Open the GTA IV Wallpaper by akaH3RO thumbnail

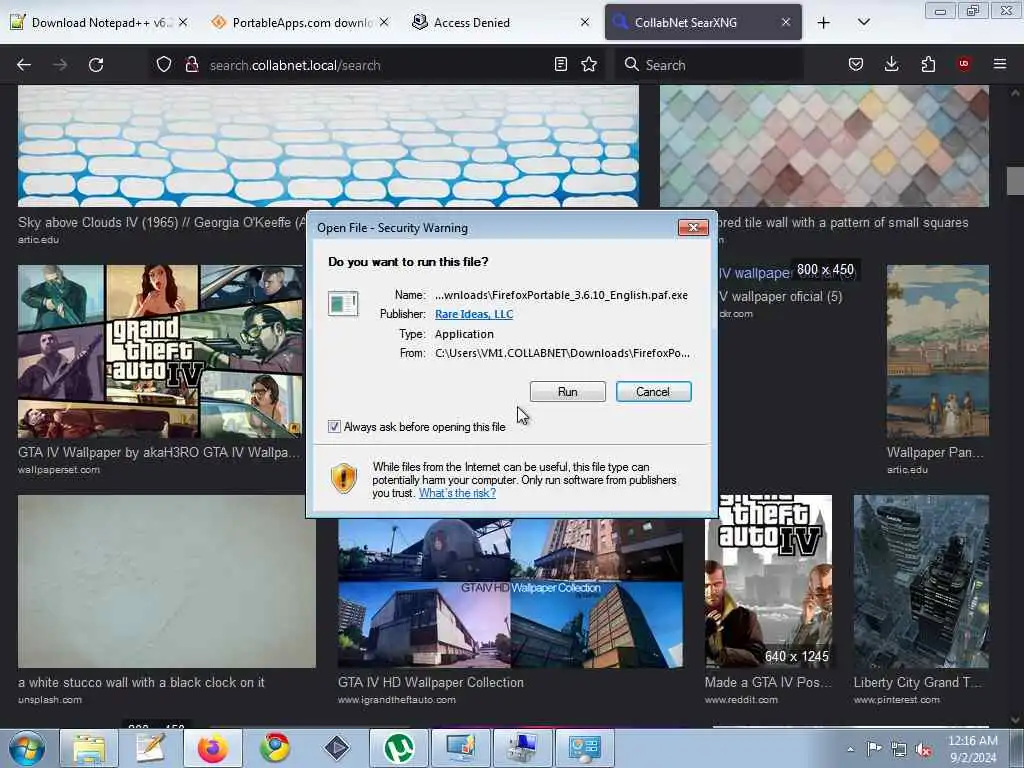pos(160,351)
